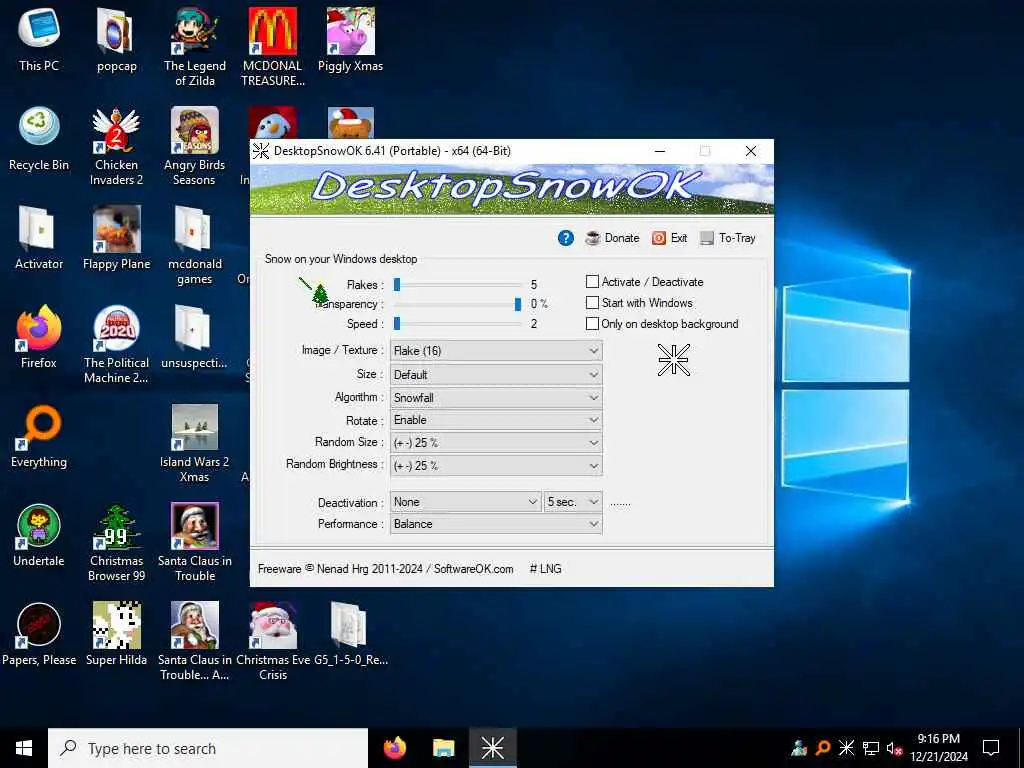Select mcdonald games folder
Viewport: 1024px width, 768px height.
[195, 246]
